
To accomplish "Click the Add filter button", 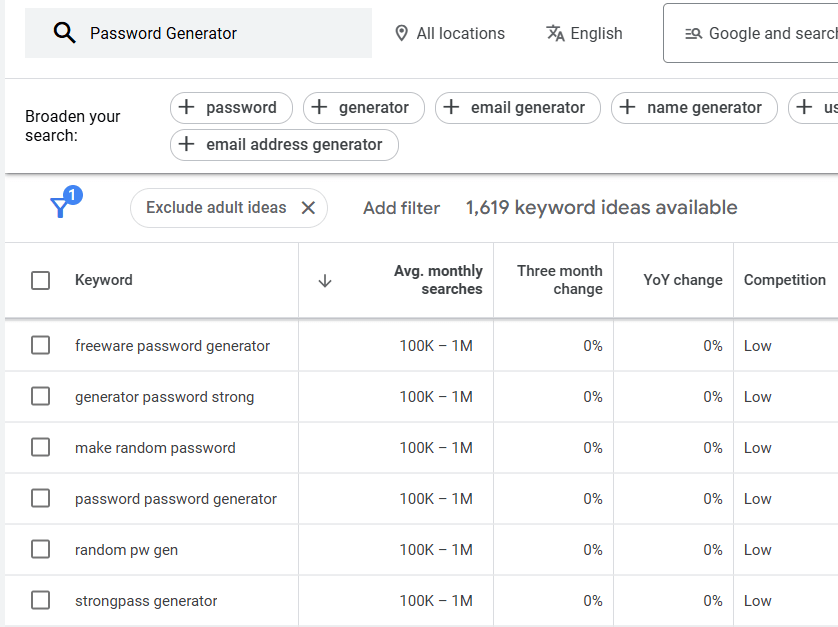I will [401, 208].
